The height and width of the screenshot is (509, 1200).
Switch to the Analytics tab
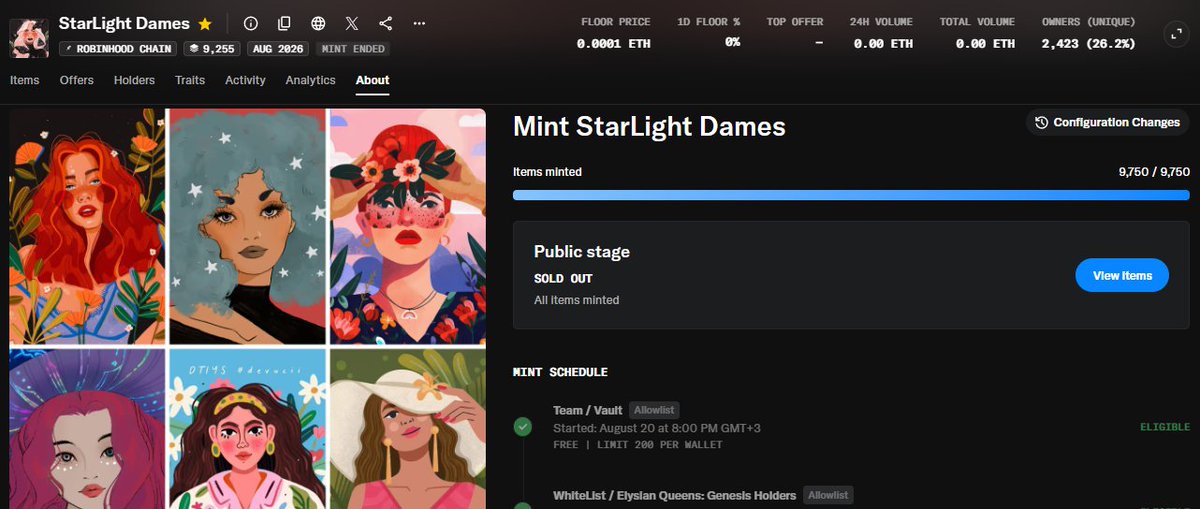tap(310, 80)
